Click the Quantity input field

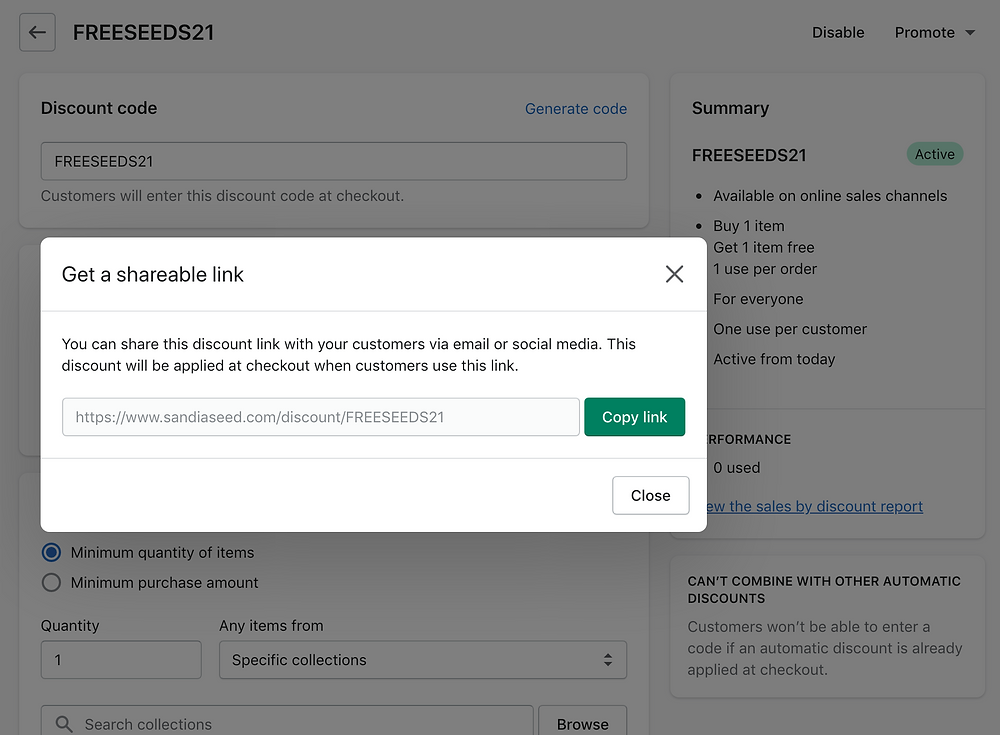click(121, 660)
